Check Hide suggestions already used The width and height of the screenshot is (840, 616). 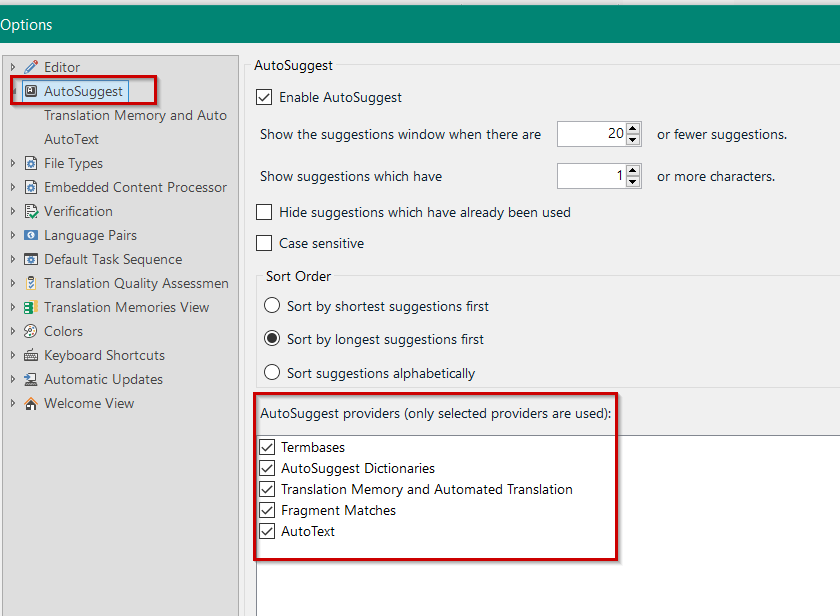tap(264, 212)
